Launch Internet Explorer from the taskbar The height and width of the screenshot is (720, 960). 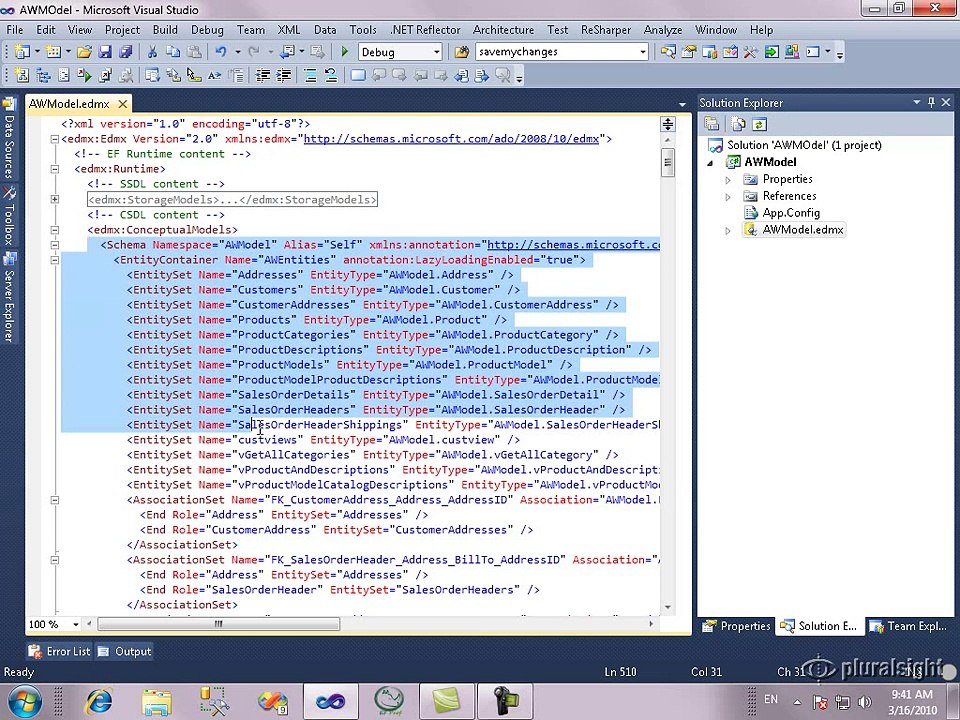(99, 701)
